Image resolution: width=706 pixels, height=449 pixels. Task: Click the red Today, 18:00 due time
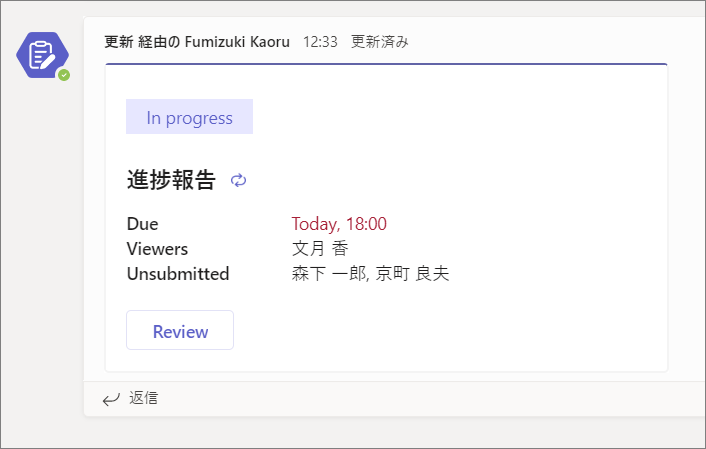click(339, 224)
